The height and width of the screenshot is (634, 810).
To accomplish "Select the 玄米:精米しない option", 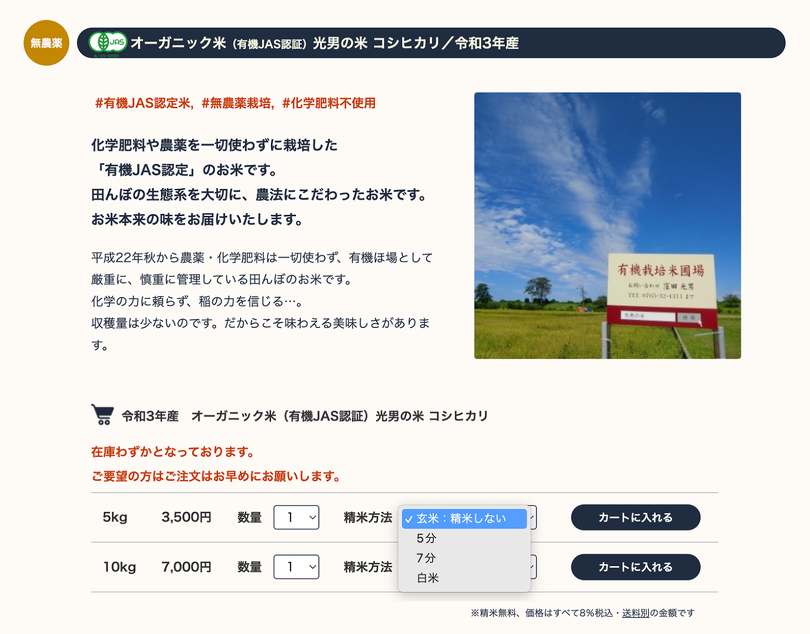I will (464, 519).
